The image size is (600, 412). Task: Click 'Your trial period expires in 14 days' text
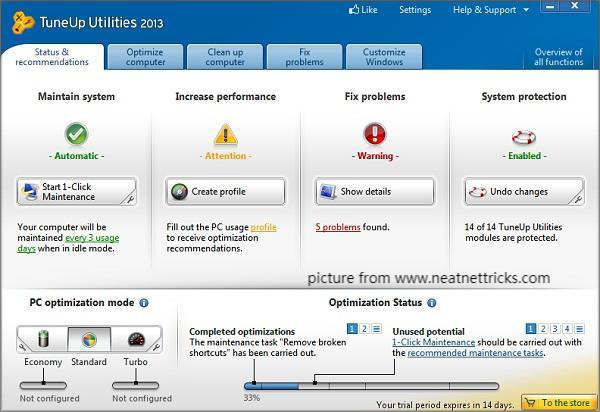coord(445,405)
